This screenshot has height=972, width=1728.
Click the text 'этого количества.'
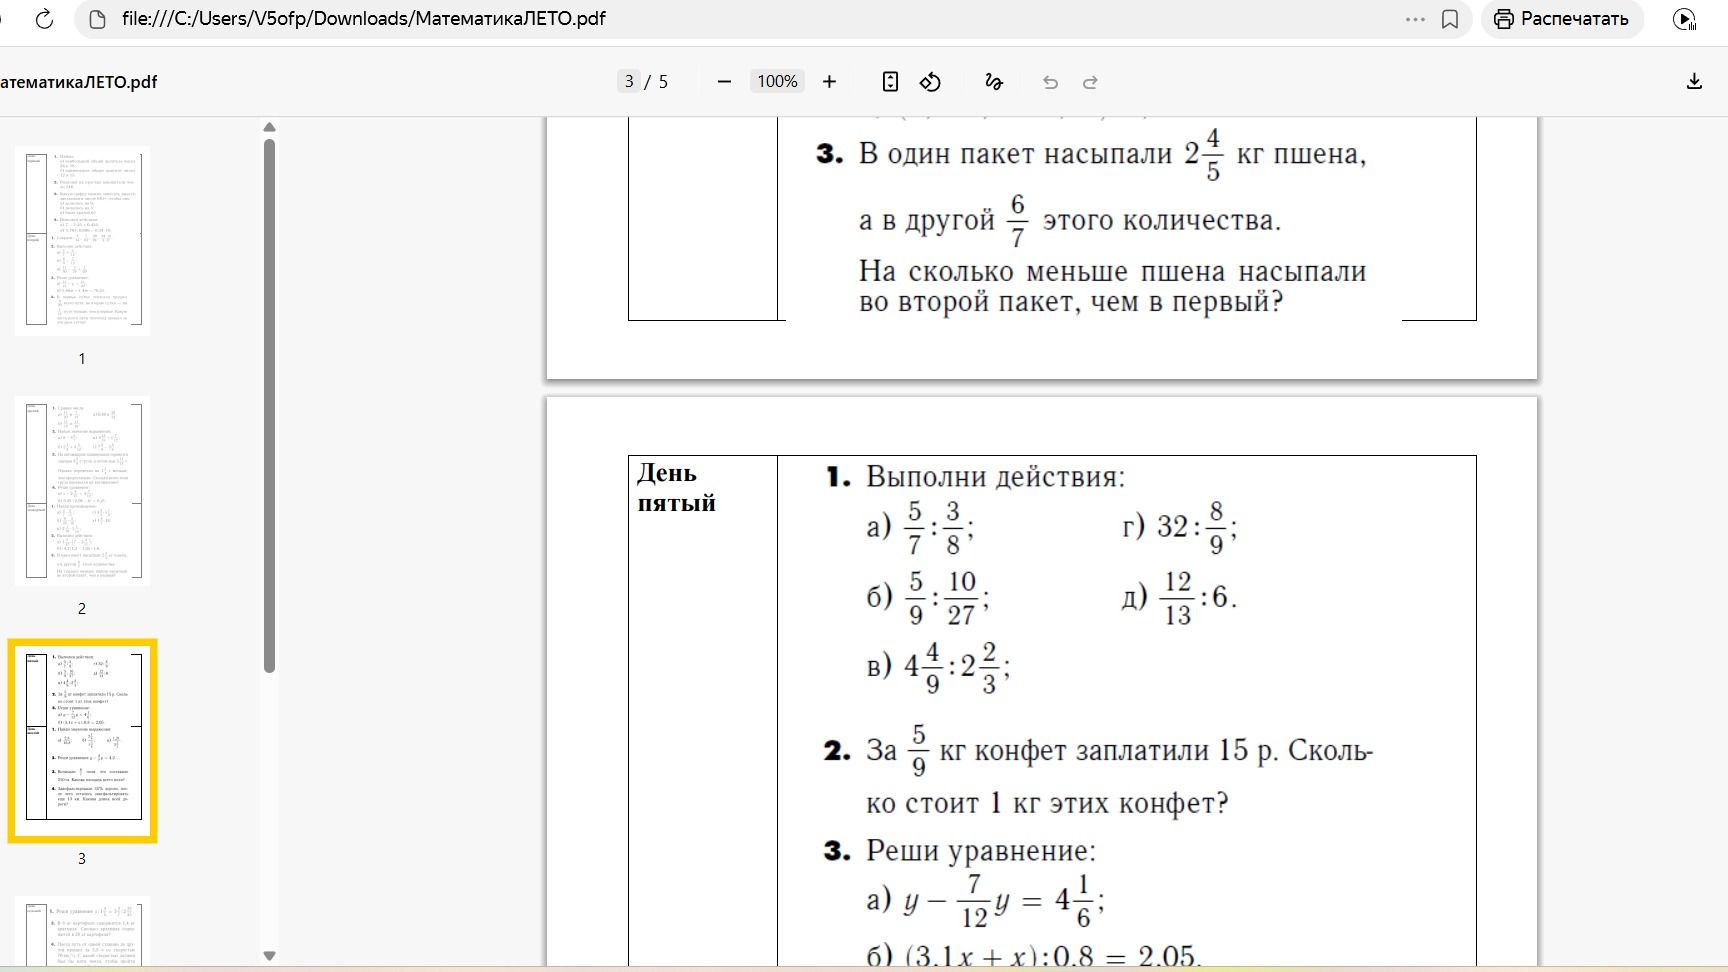(x=1162, y=220)
